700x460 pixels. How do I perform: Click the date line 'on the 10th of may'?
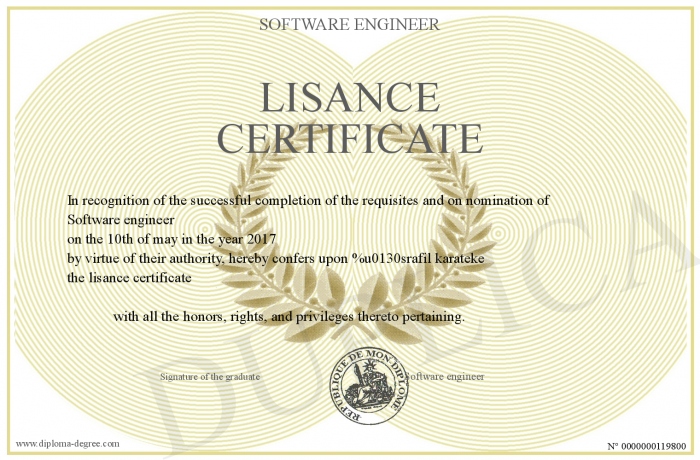(130, 239)
